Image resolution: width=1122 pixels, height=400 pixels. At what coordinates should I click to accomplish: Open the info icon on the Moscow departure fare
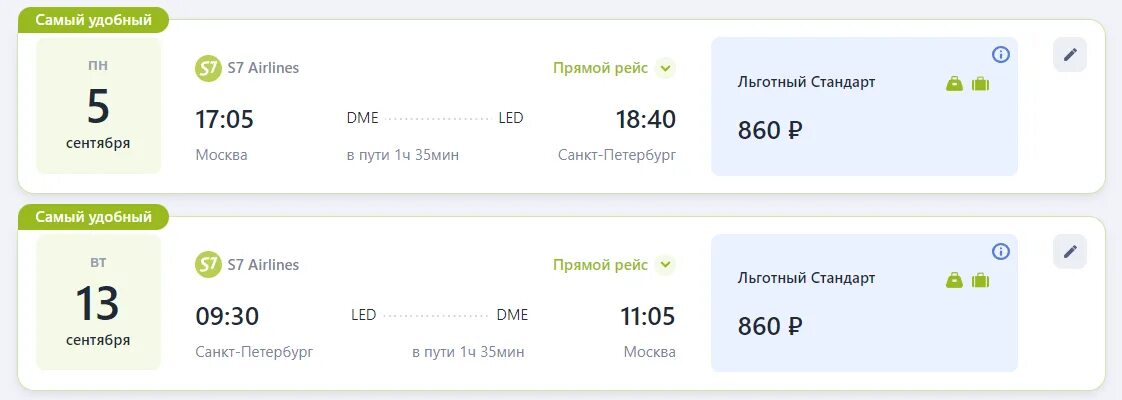click(x=1000, y=54)
